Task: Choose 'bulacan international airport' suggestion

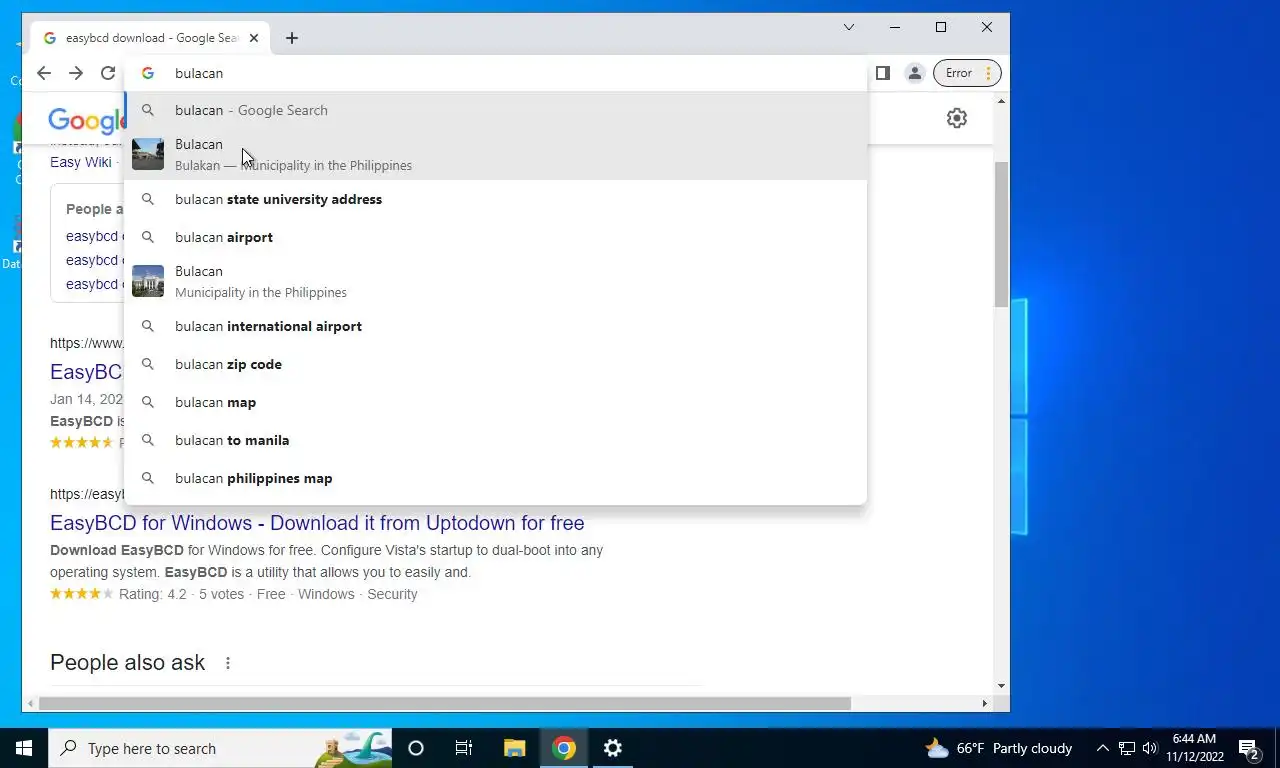Action: pos(496,326)
